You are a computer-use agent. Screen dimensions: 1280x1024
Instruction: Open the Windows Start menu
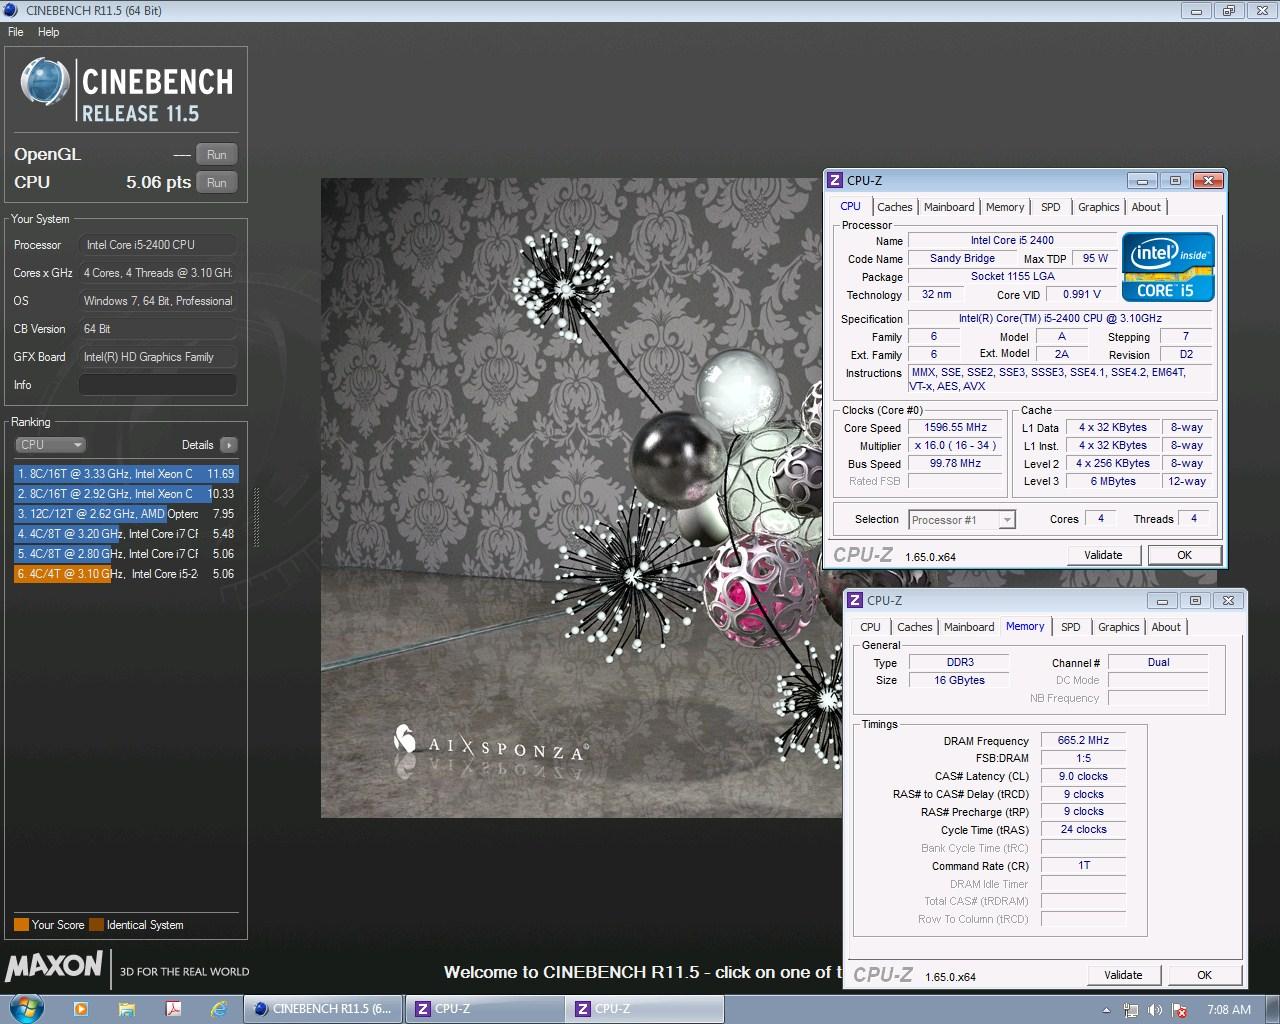[24, 1008]
